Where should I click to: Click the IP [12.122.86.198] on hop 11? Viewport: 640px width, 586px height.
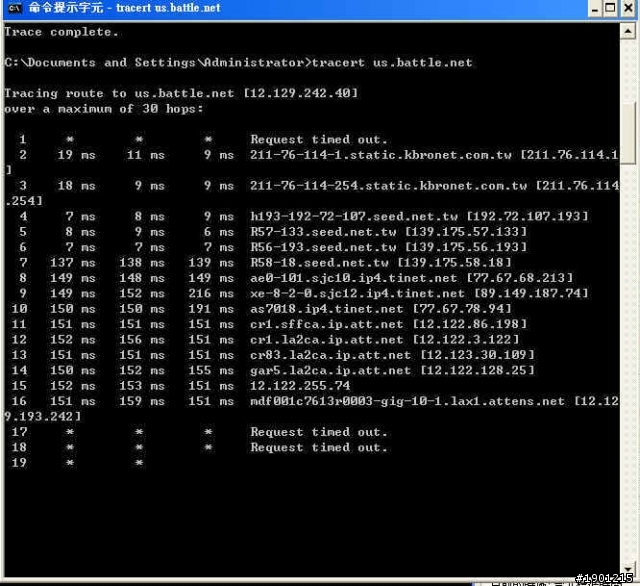[x=470, y=324]
